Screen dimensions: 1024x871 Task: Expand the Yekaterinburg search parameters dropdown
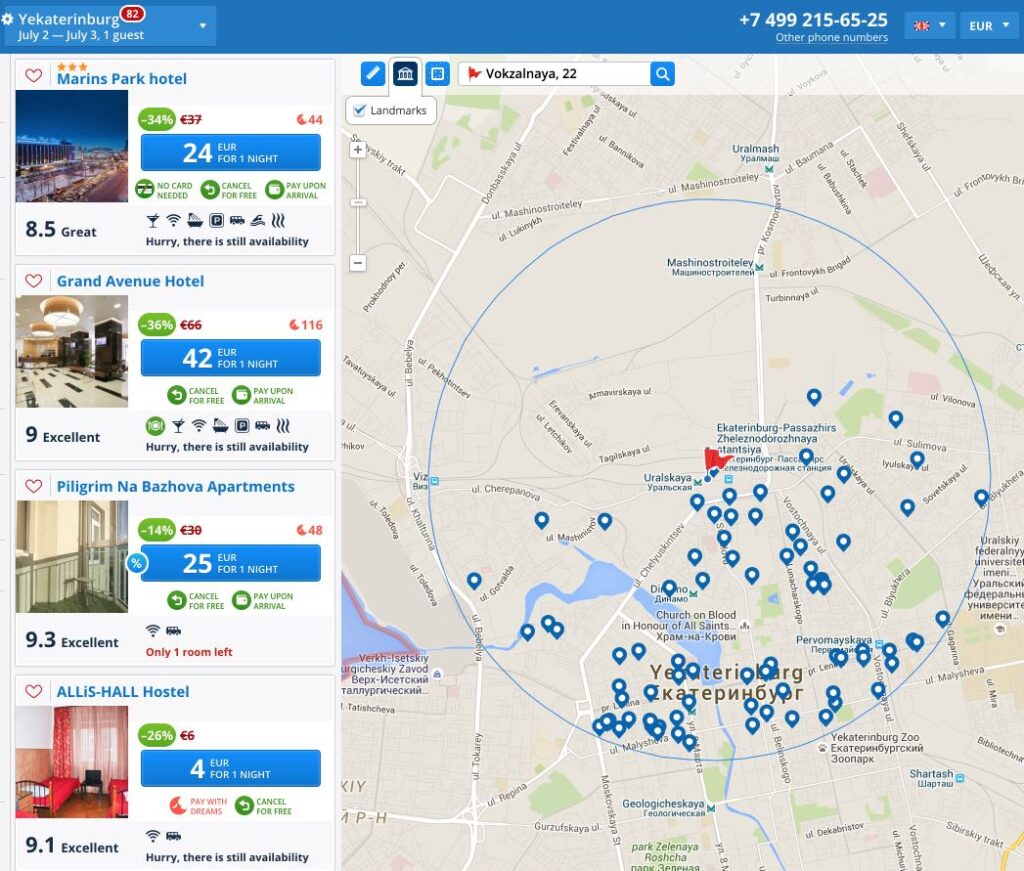[203, 26]
